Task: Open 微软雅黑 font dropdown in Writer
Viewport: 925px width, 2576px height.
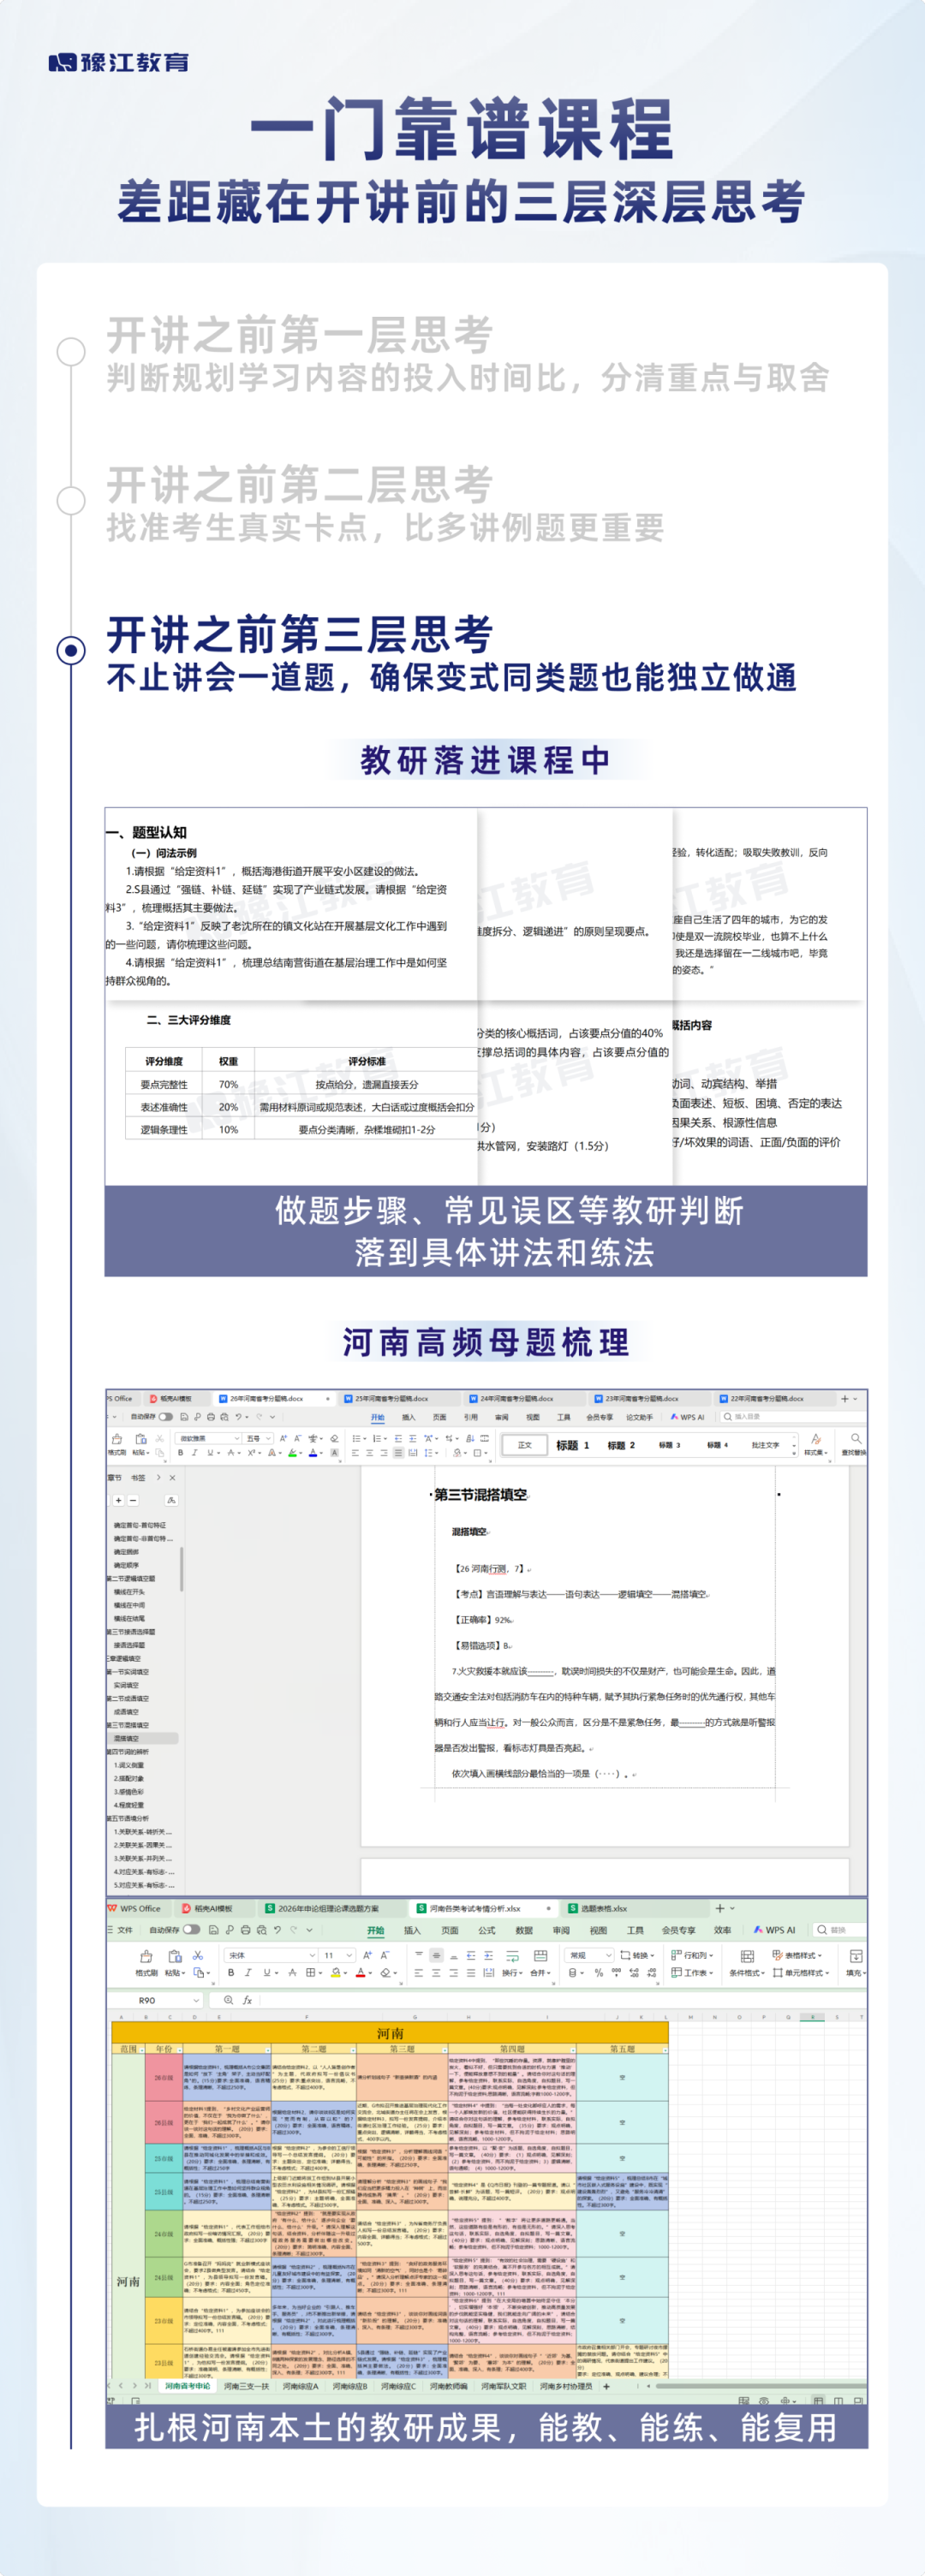Action: click(209, 1438)
